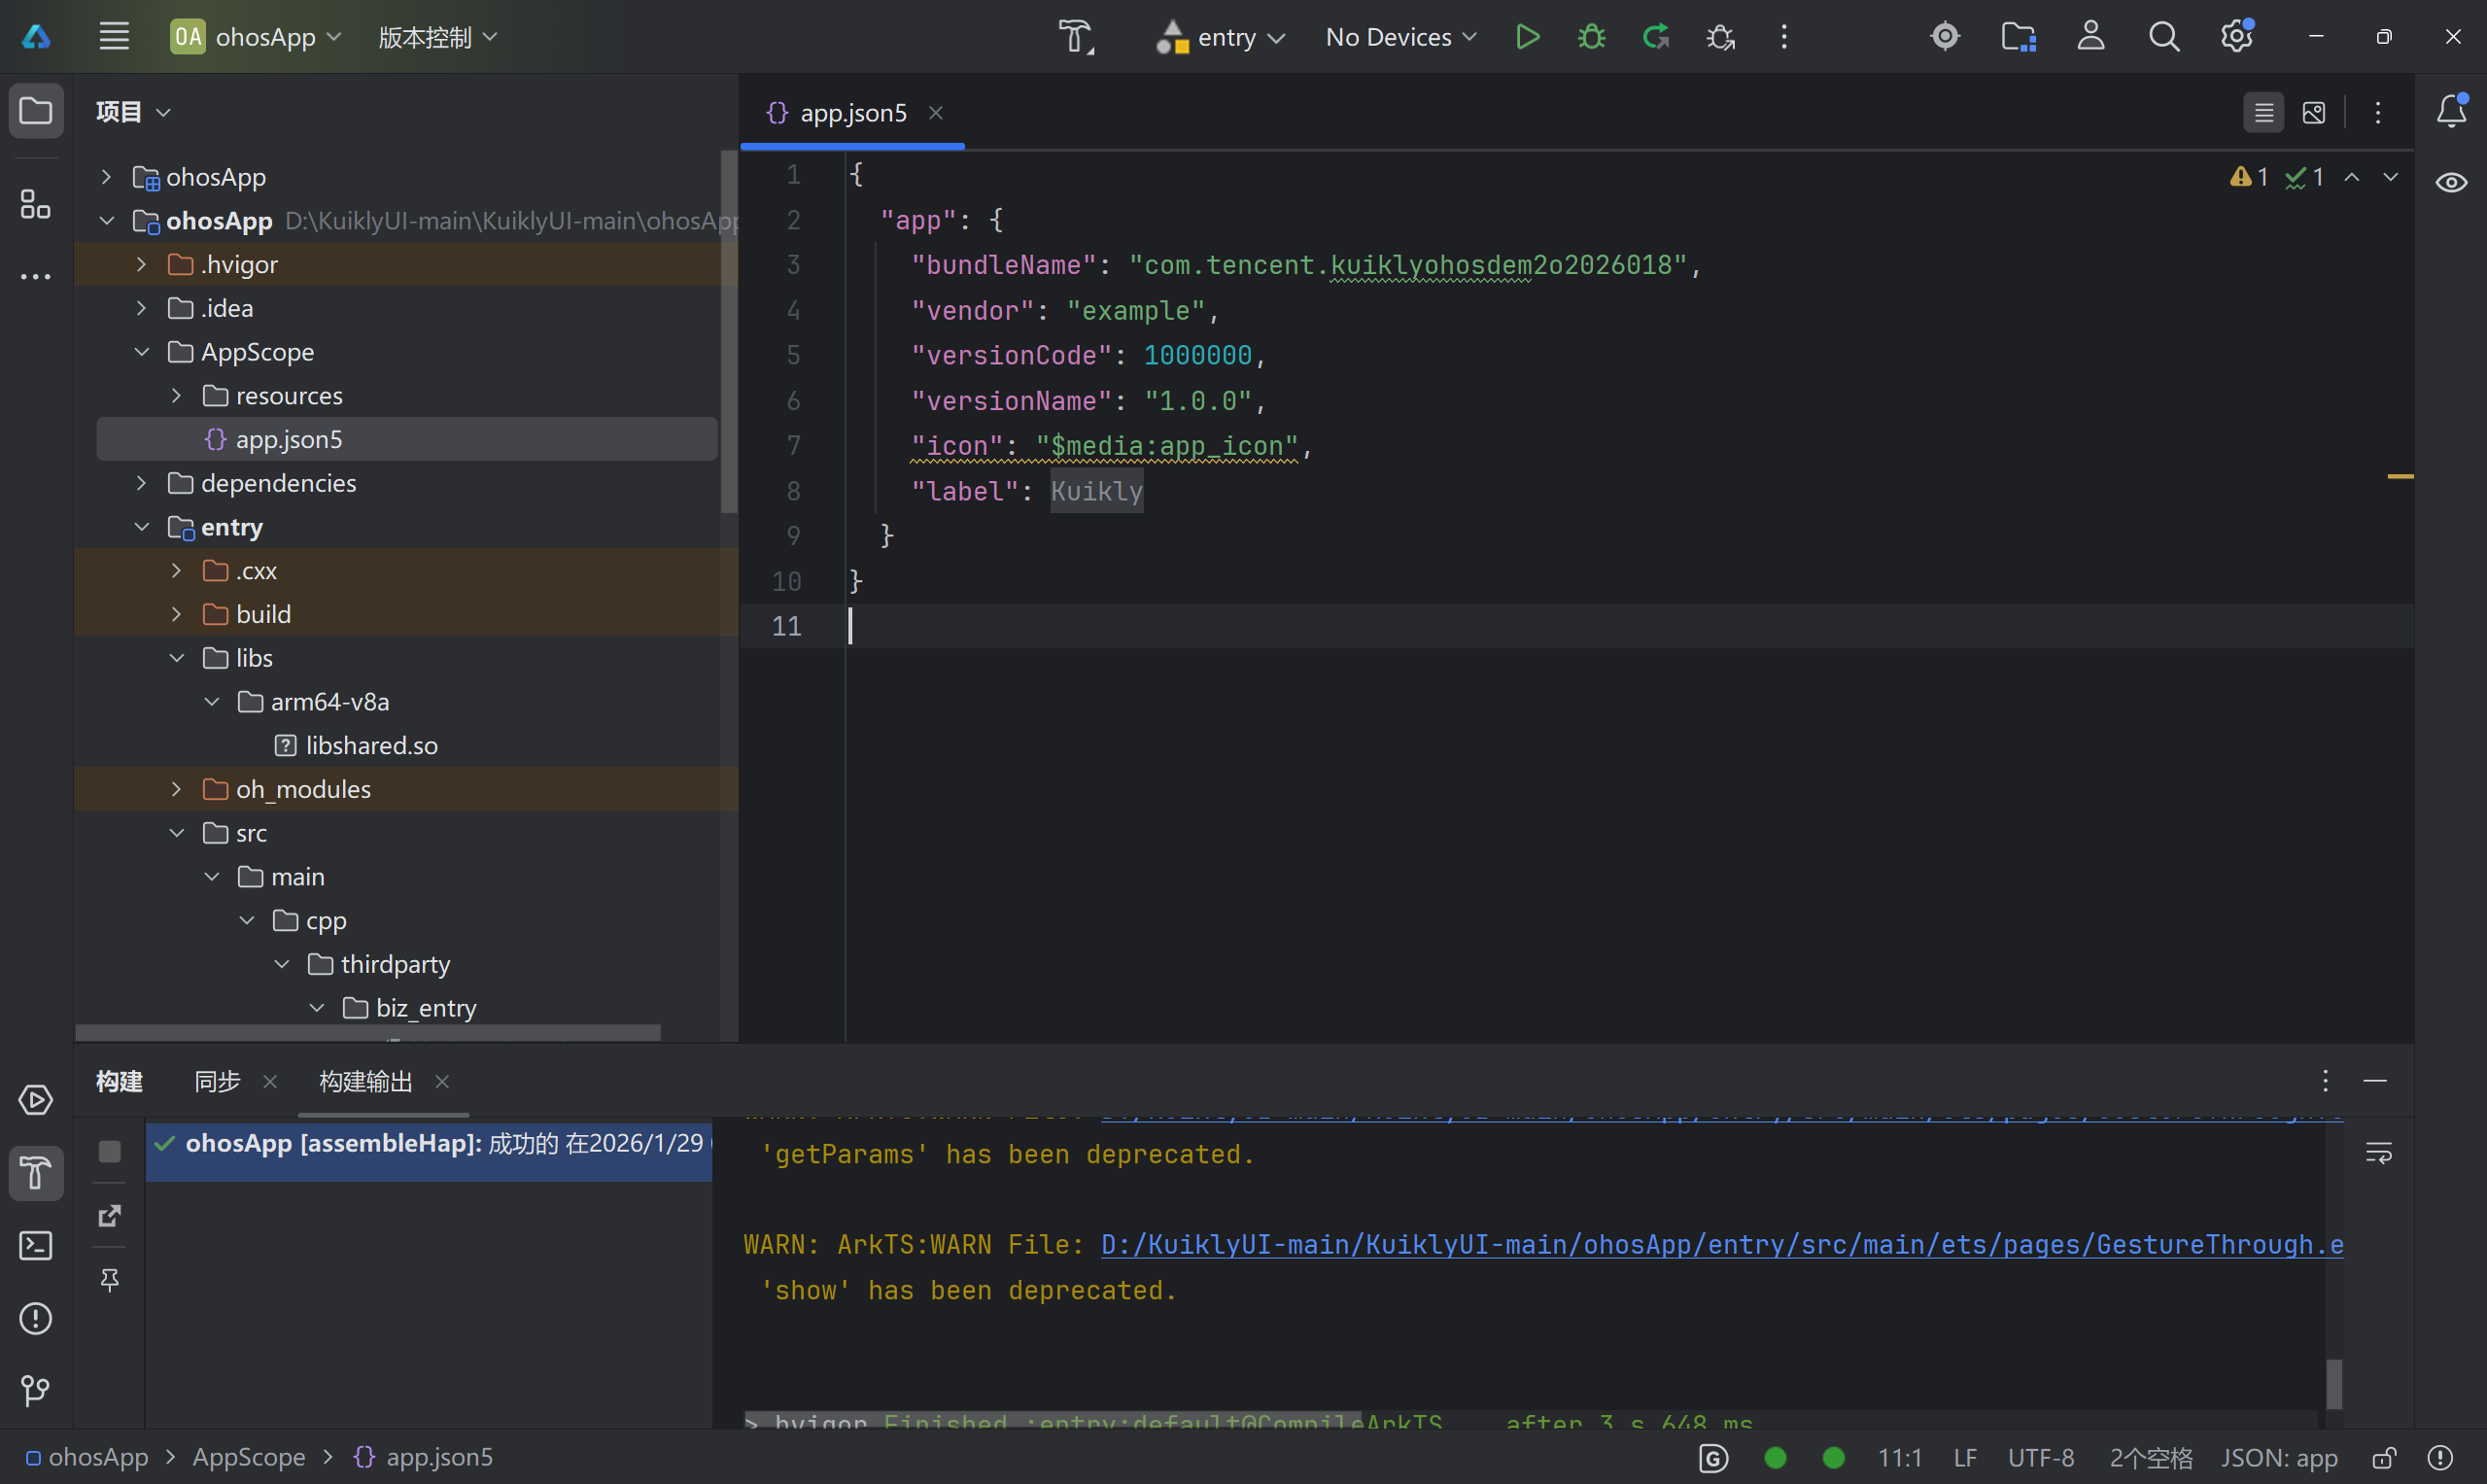Collapse the libs folder

click(176, 658)
